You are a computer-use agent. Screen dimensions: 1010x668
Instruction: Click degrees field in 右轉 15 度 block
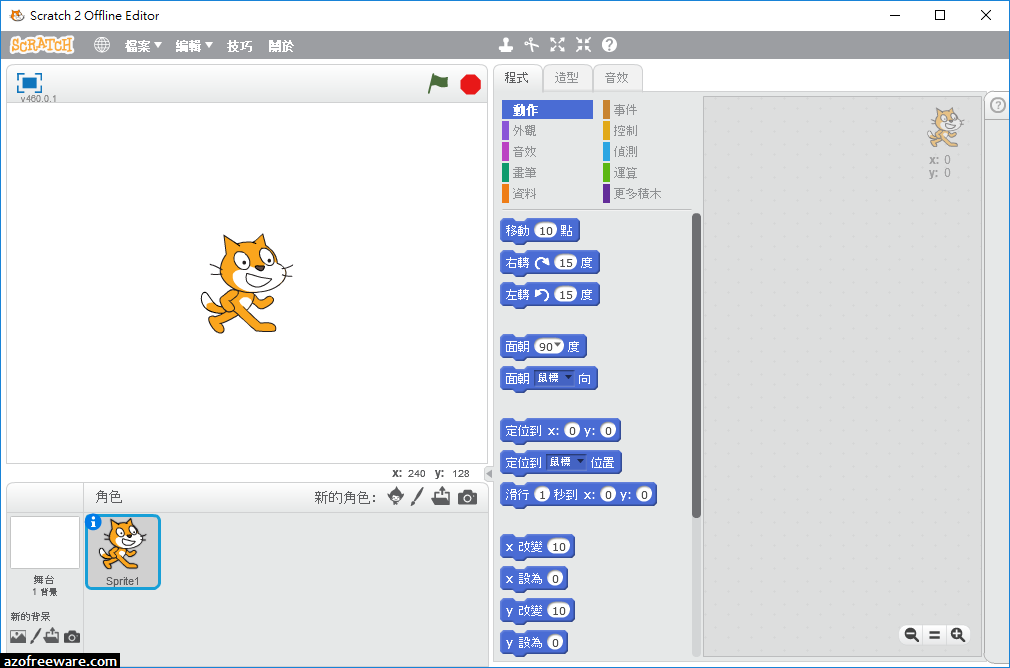pyautogui.click(x=566, y=262)
